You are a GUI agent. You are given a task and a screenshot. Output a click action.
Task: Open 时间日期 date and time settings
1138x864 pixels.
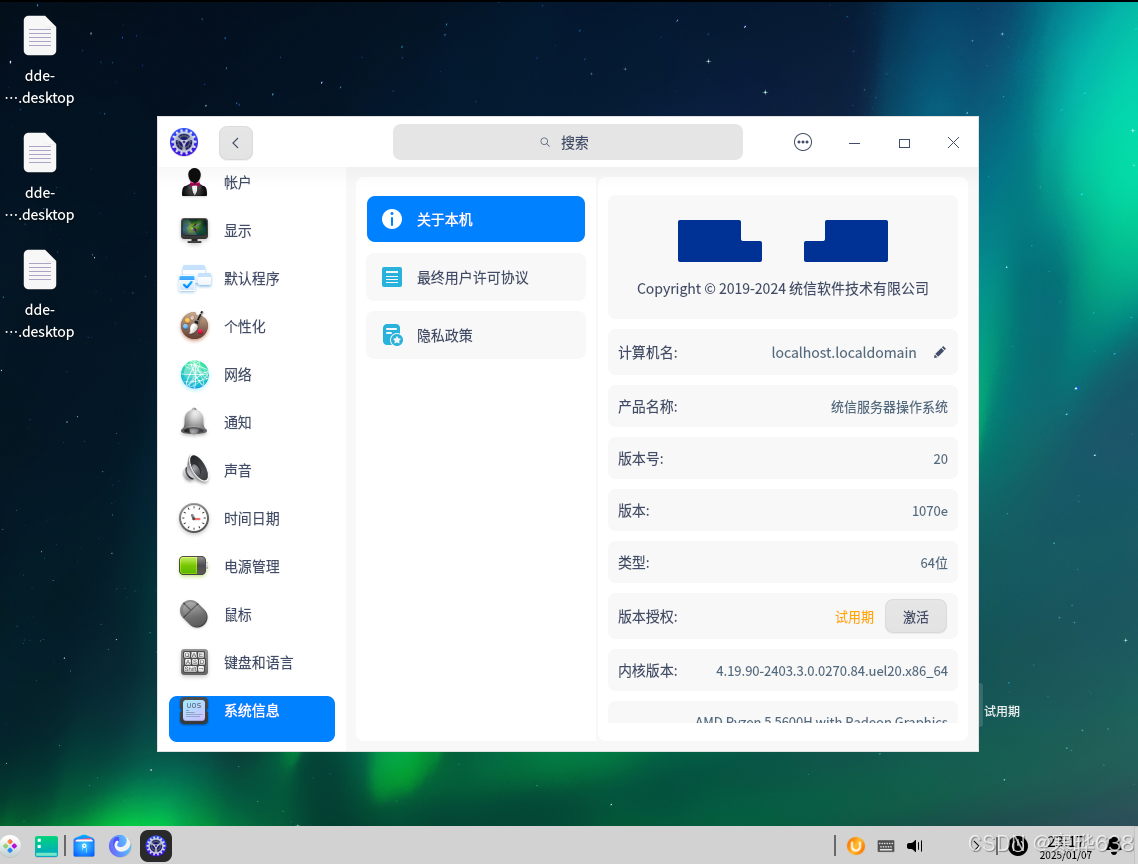point(252,518)
